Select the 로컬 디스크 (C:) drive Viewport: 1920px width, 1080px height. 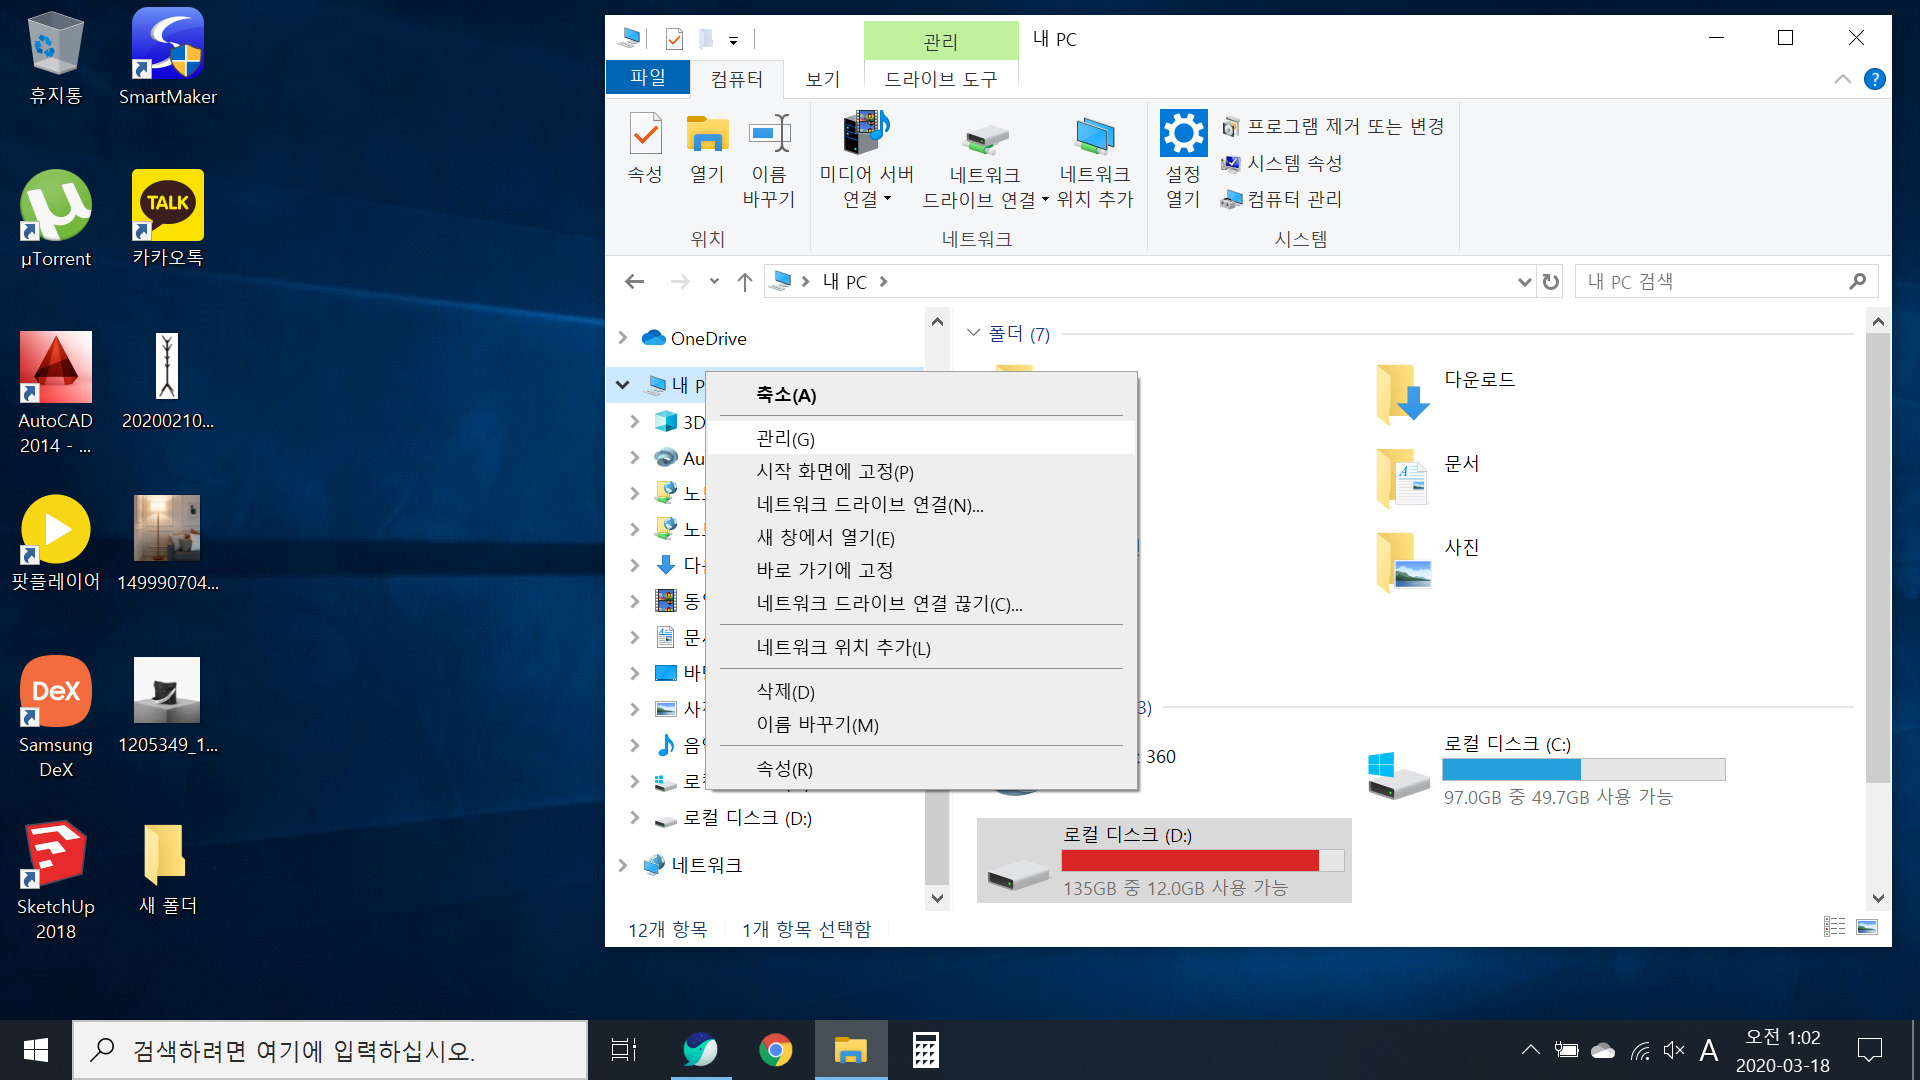(1547, 770)
